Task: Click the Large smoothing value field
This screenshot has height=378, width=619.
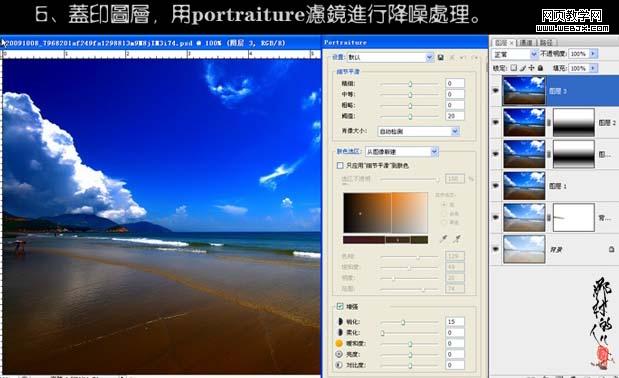Action: [455, 105]
